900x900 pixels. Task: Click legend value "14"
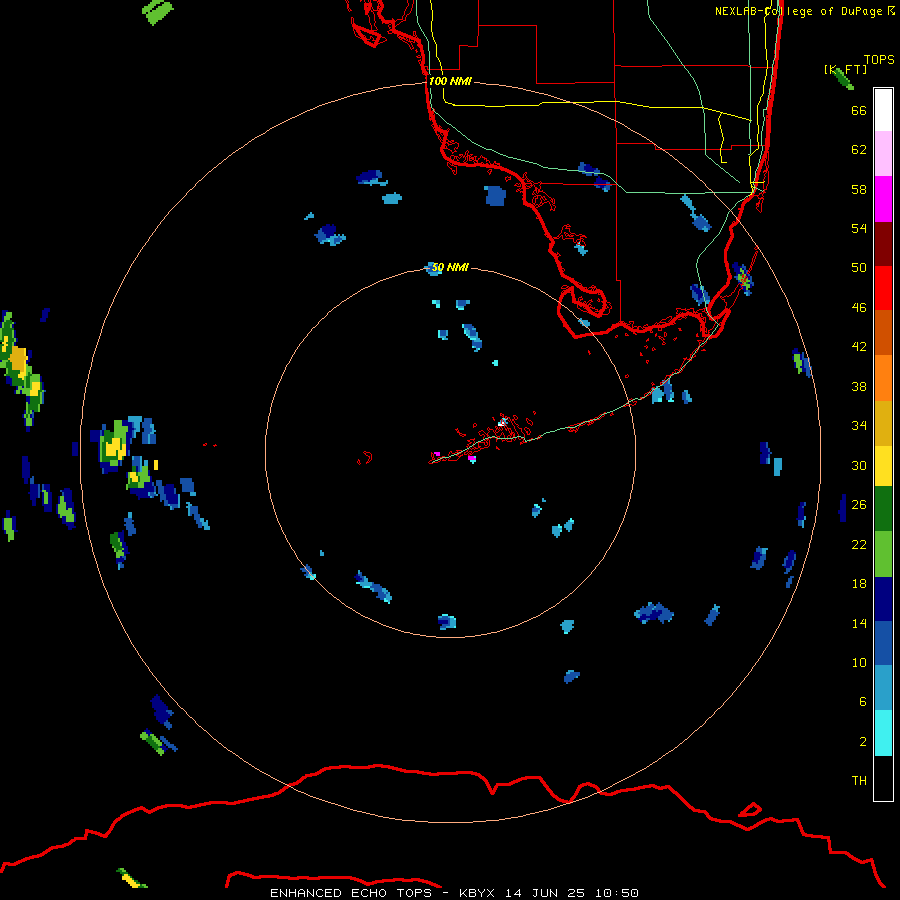[x=859, y=623]
